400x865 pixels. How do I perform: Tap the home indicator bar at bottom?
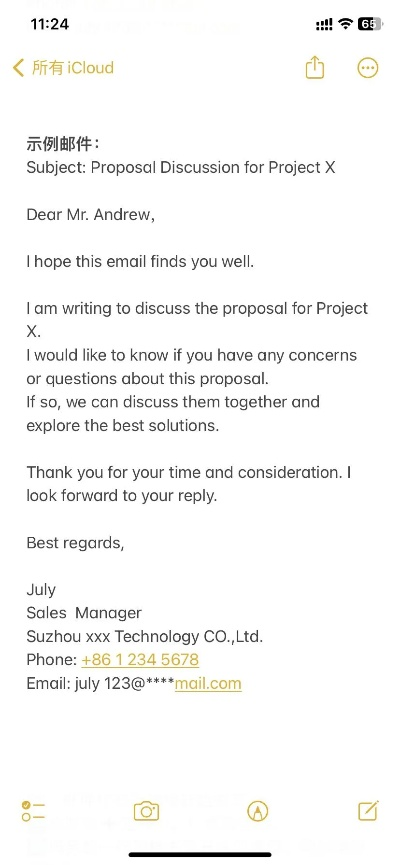pos(200,855)
